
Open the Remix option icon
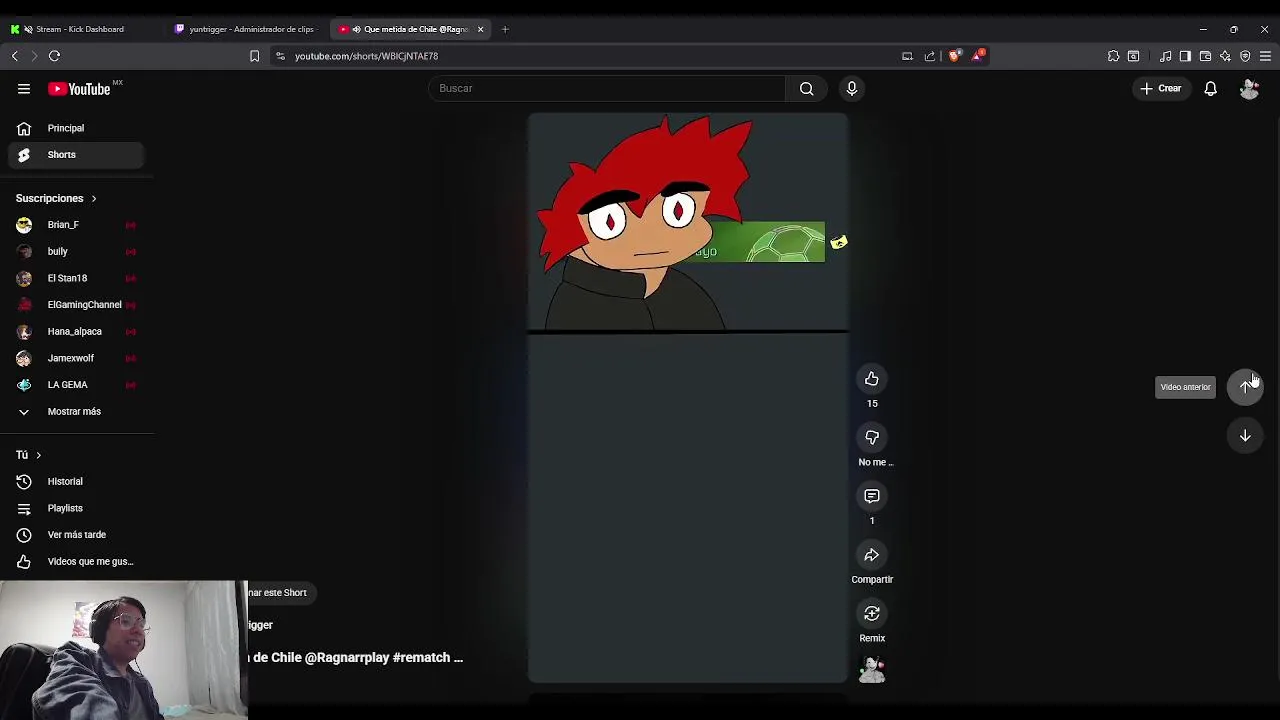point(872,614)
